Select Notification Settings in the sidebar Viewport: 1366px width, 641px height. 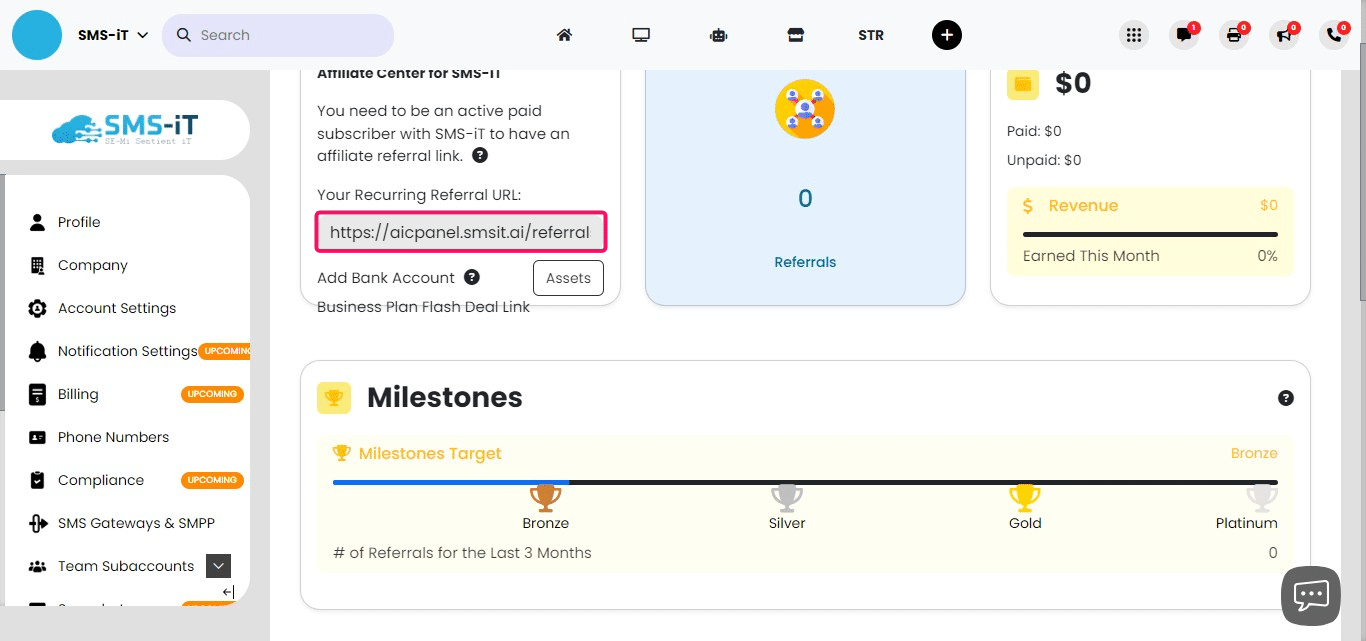click(126, 351)
